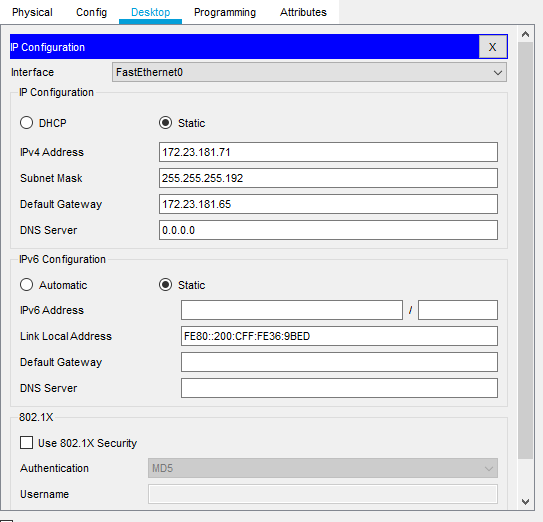Click the scrollbar down arrow
The image size is (543, 522).
(525, 502)
